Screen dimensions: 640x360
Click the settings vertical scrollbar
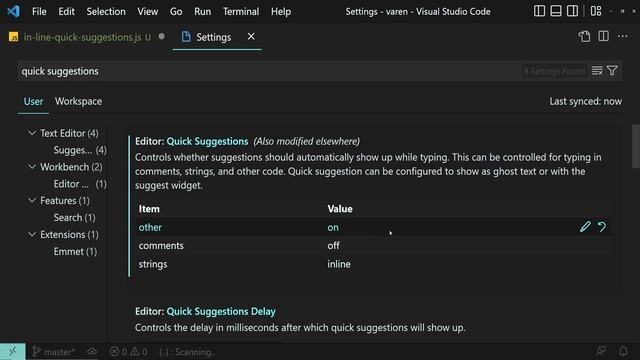(636, 146)
